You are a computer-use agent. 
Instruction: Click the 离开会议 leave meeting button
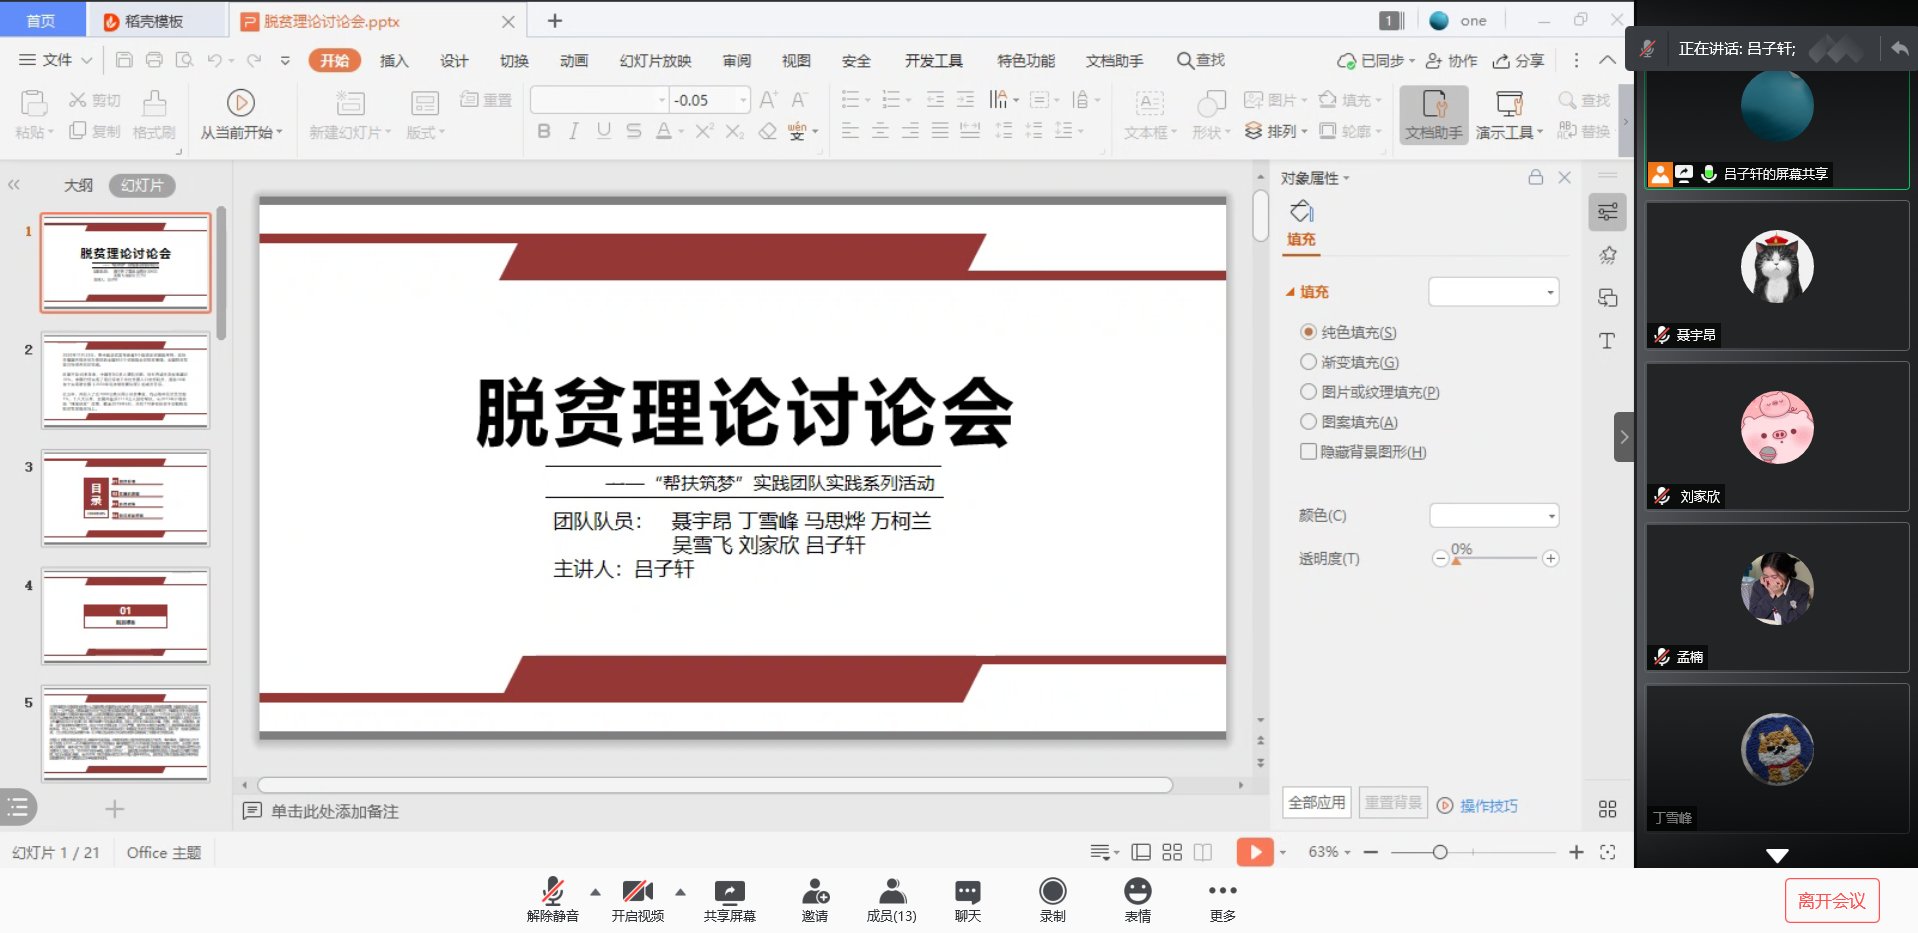[1831, 901]
